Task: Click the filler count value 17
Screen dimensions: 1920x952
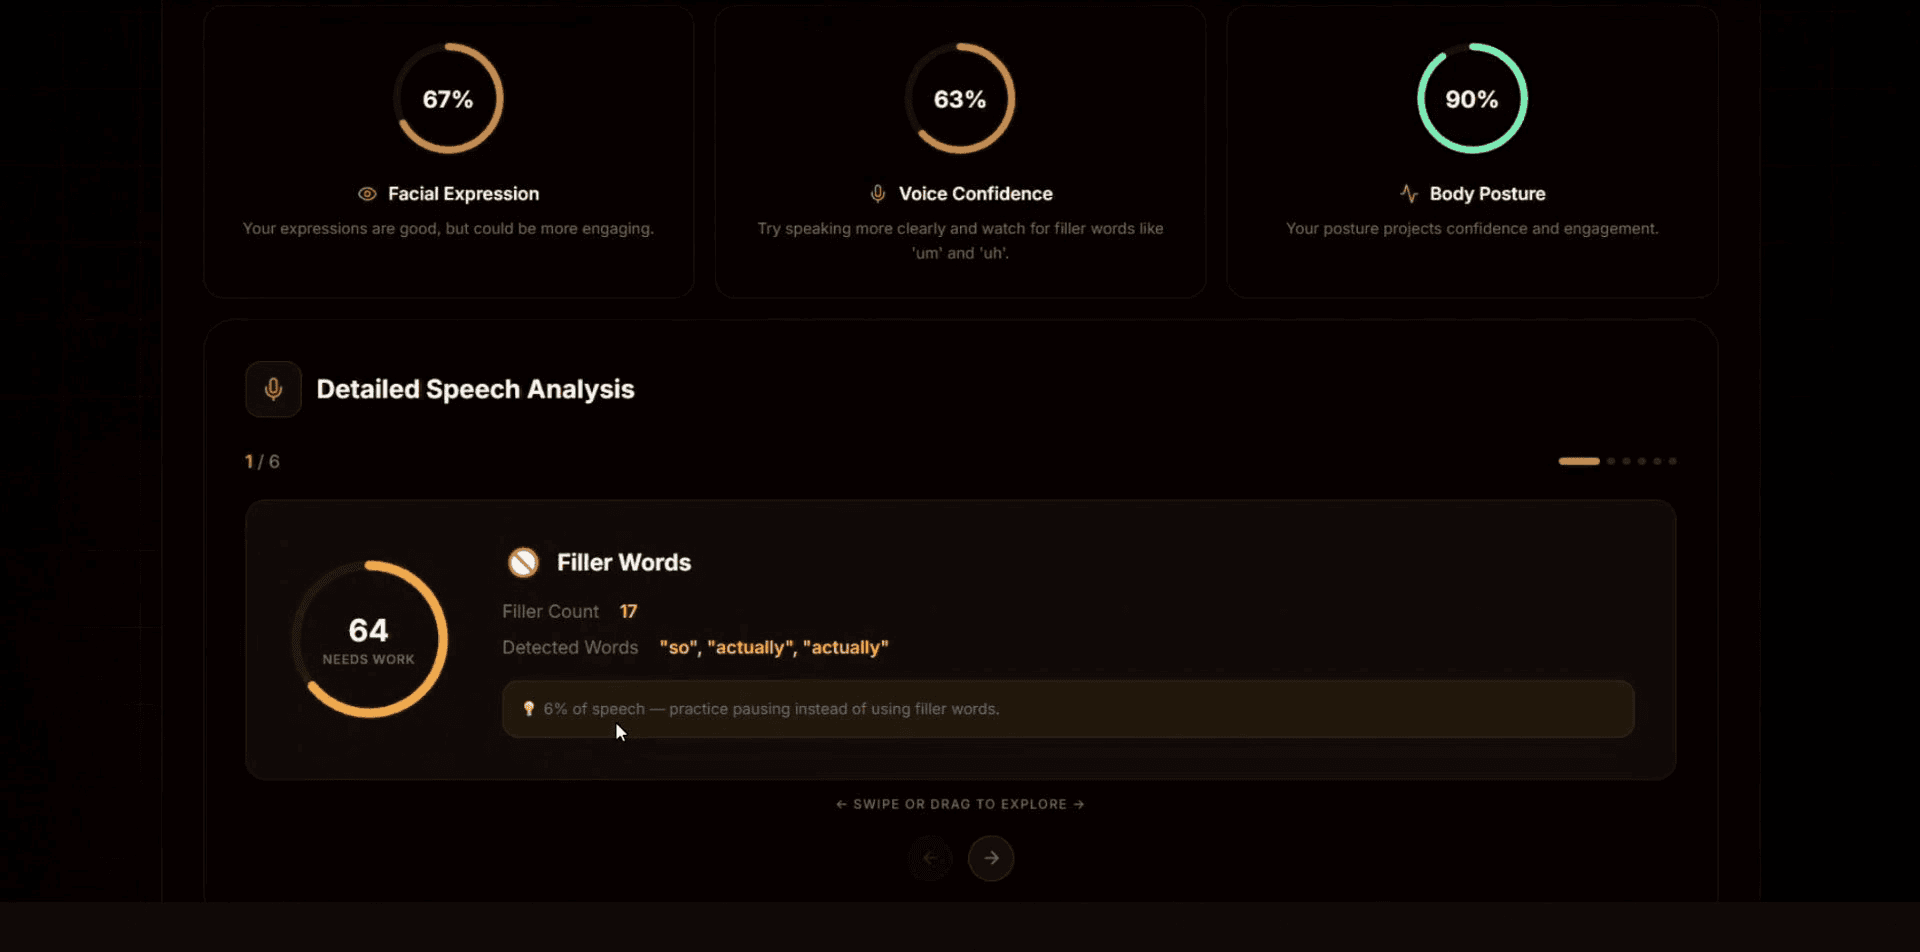Action: coord(628,611)
